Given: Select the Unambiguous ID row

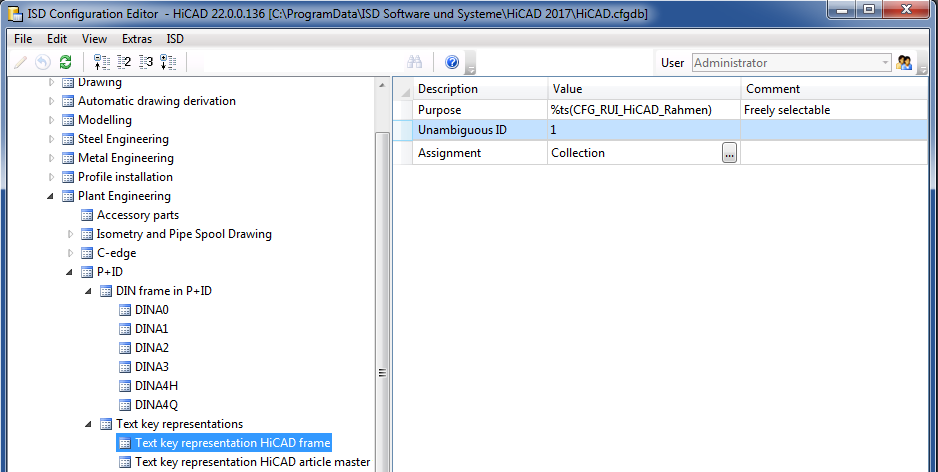Looking at the screenshot, I should (661, 130).
